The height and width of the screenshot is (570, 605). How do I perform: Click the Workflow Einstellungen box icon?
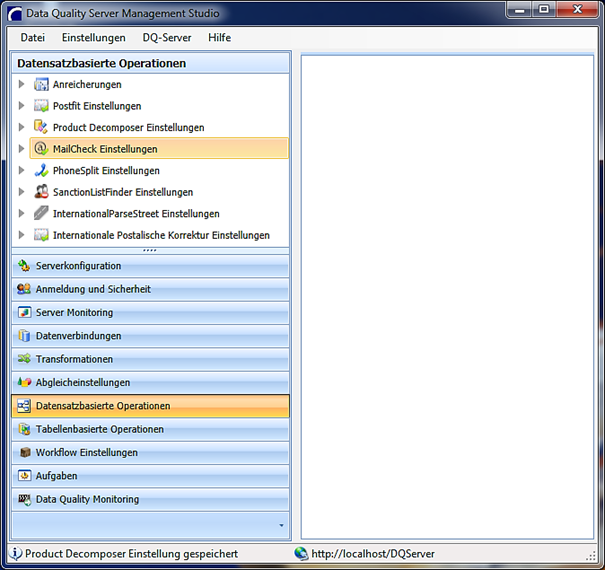pyautogui.click(x=25, y=452)
